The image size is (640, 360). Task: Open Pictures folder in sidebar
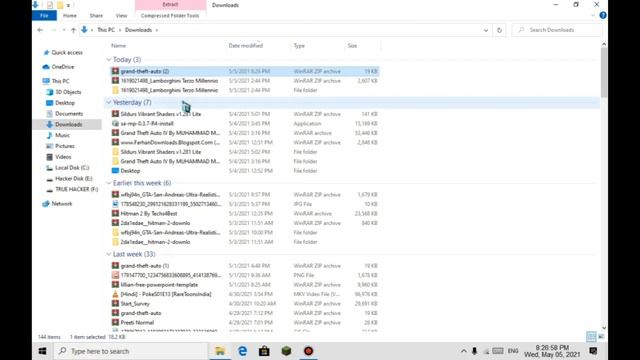(x=64, y=146)
